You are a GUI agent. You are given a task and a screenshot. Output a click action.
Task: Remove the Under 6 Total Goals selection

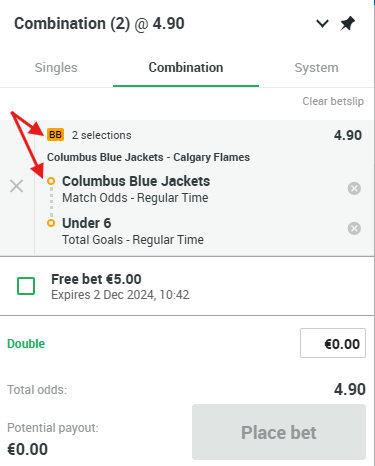354,228
